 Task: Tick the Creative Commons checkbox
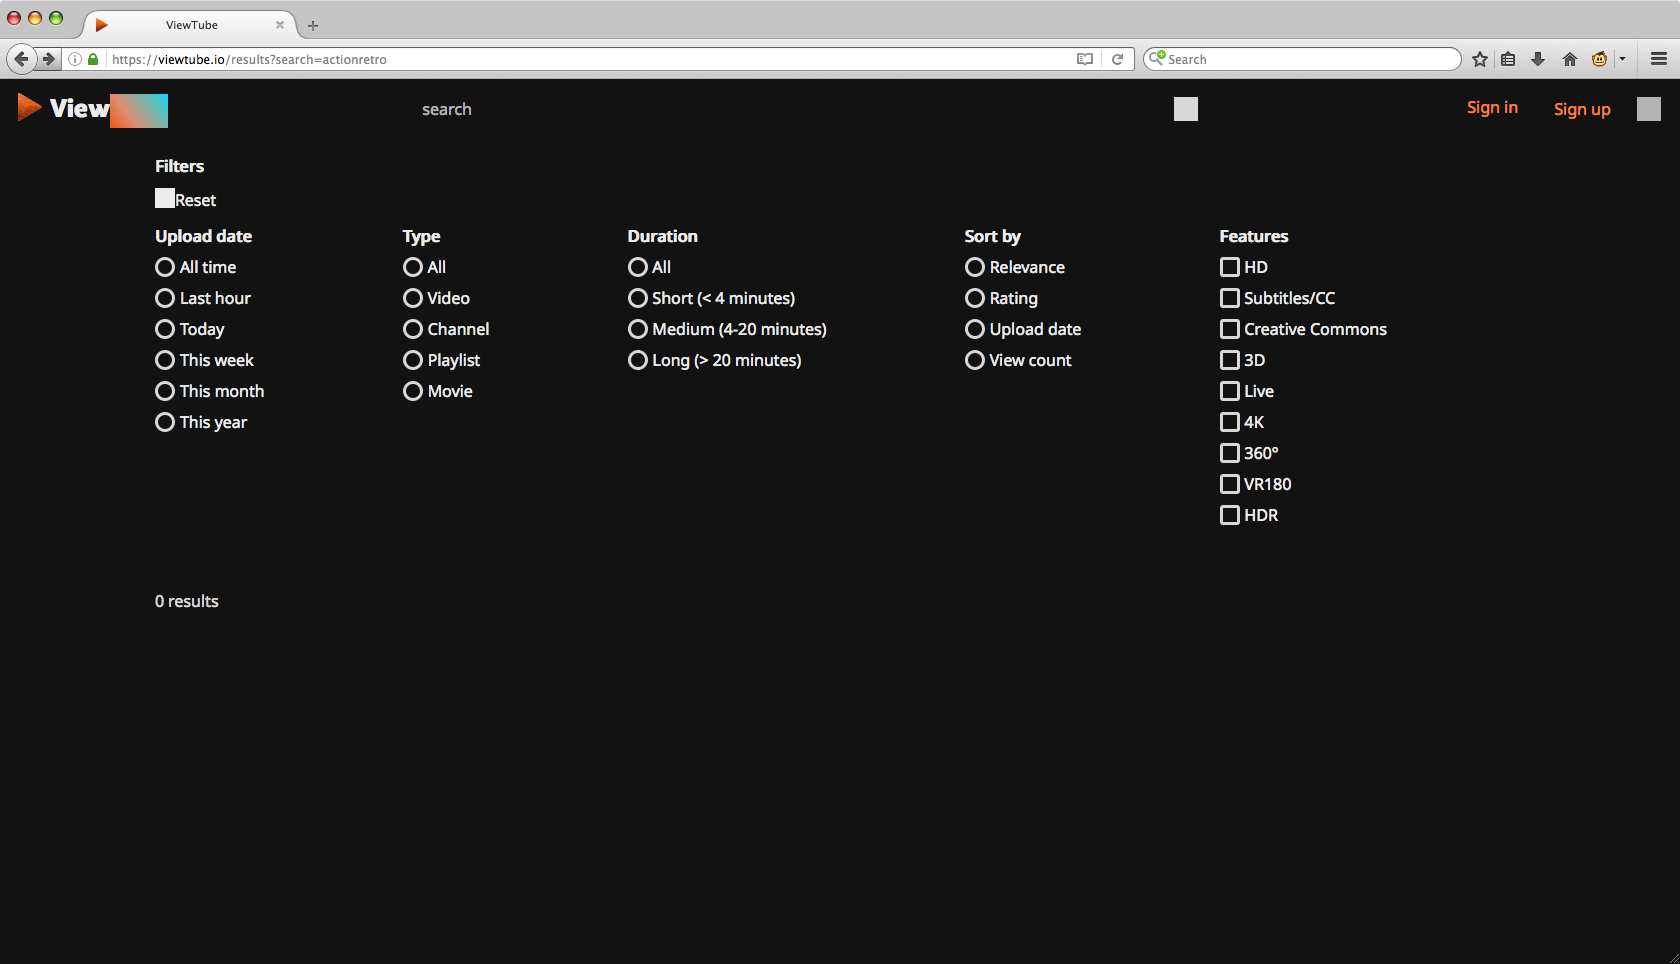(x=1230, y=329)
